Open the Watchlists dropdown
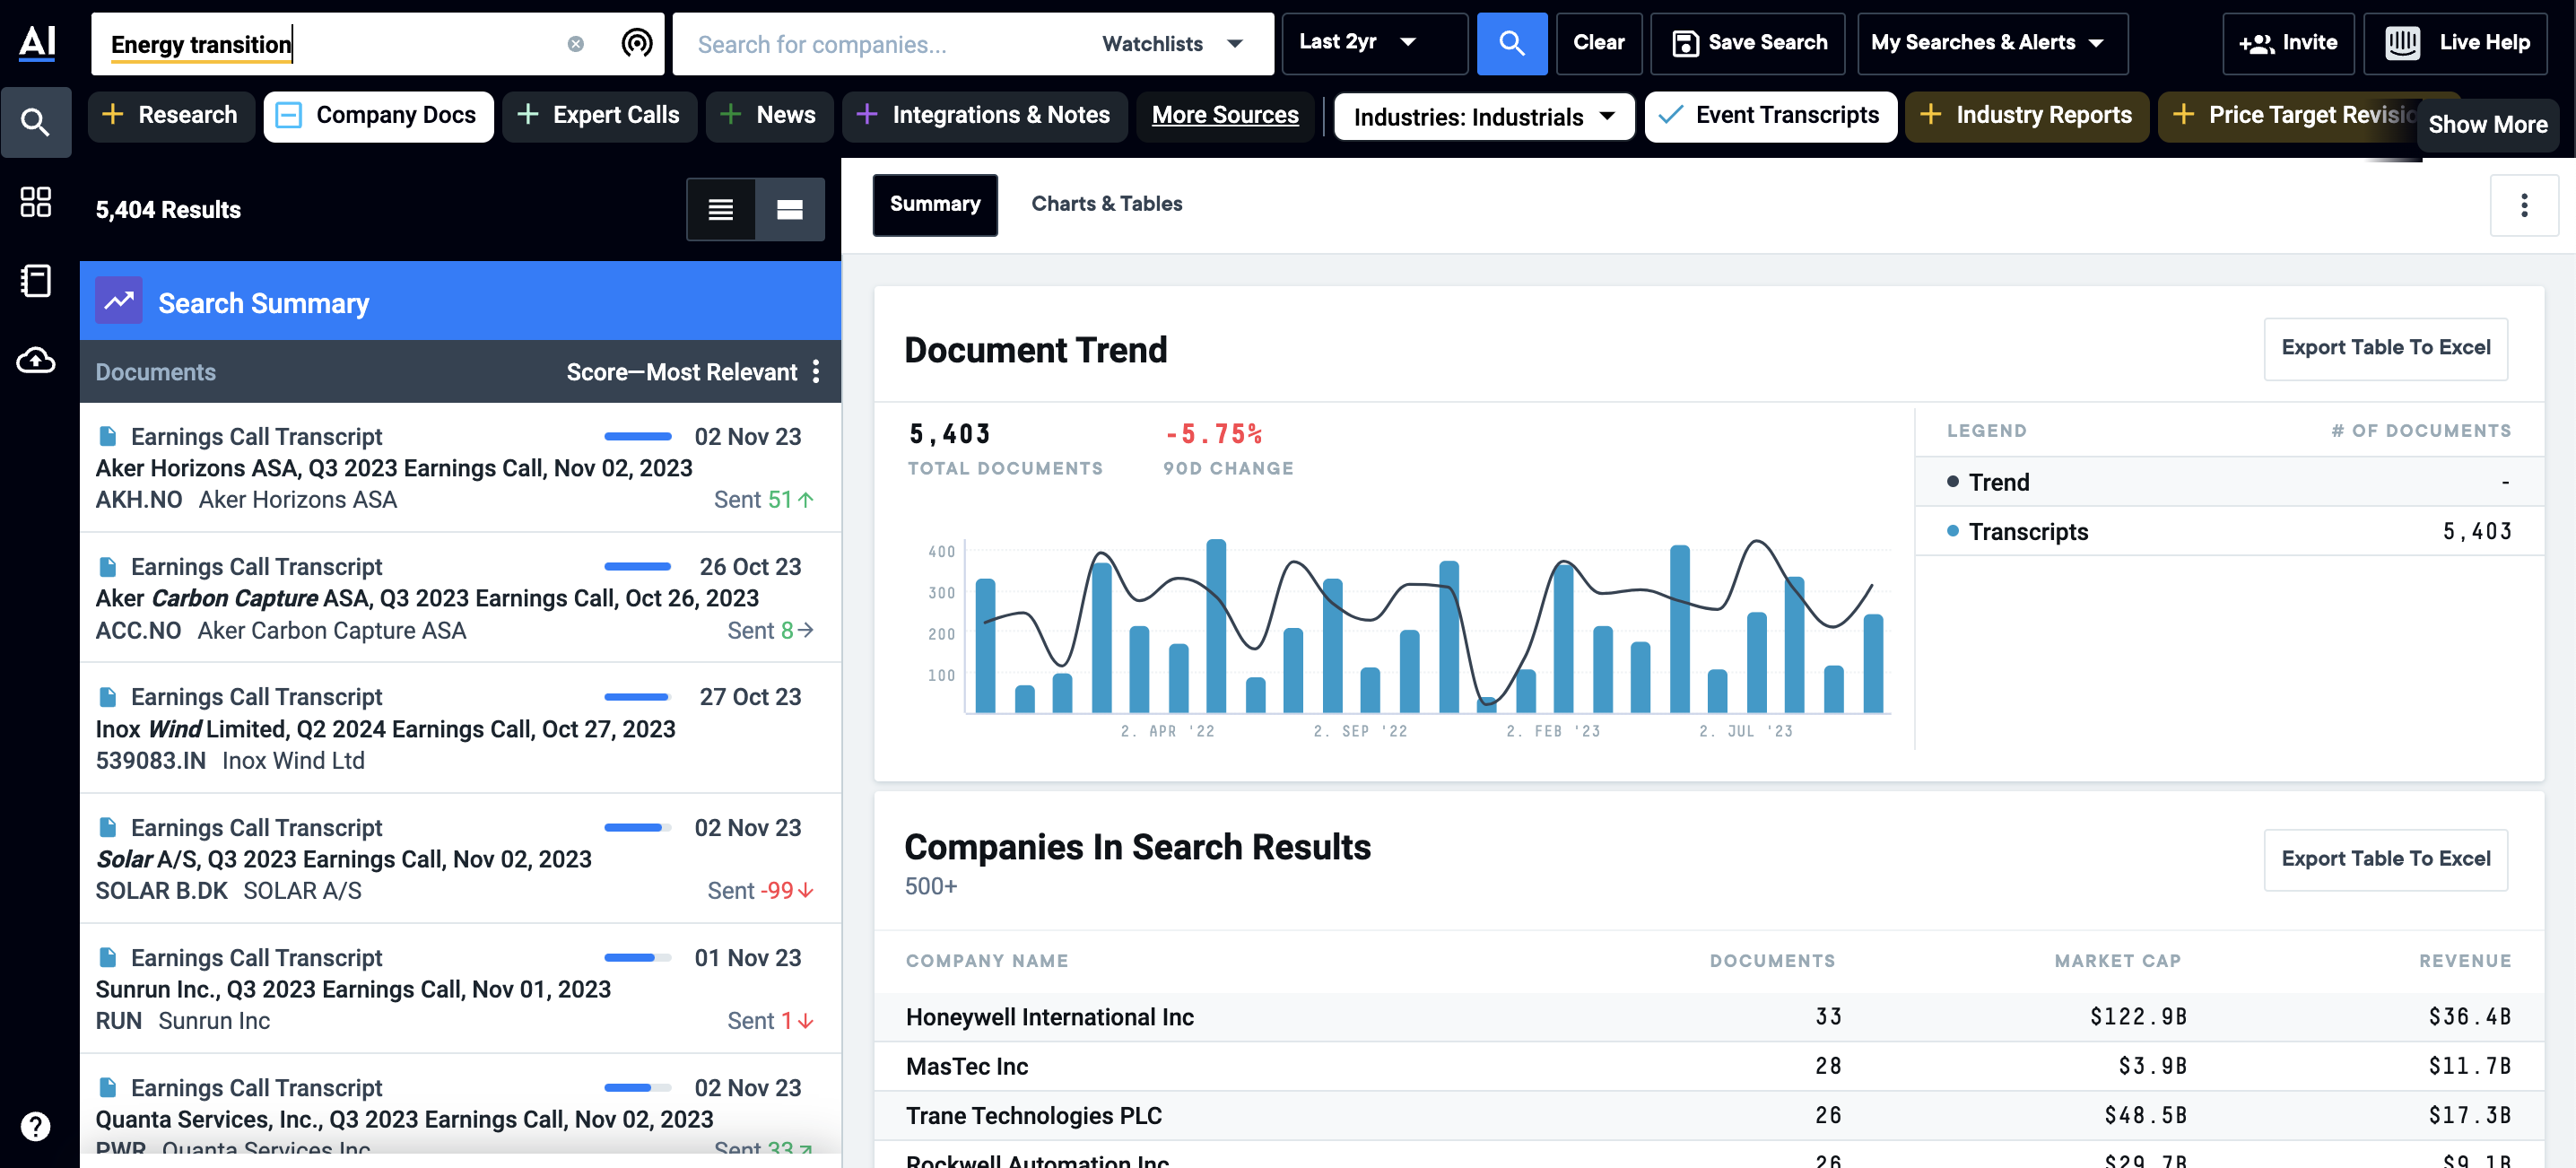This screenshot has height=1168, width=2576. point(1172,43)
